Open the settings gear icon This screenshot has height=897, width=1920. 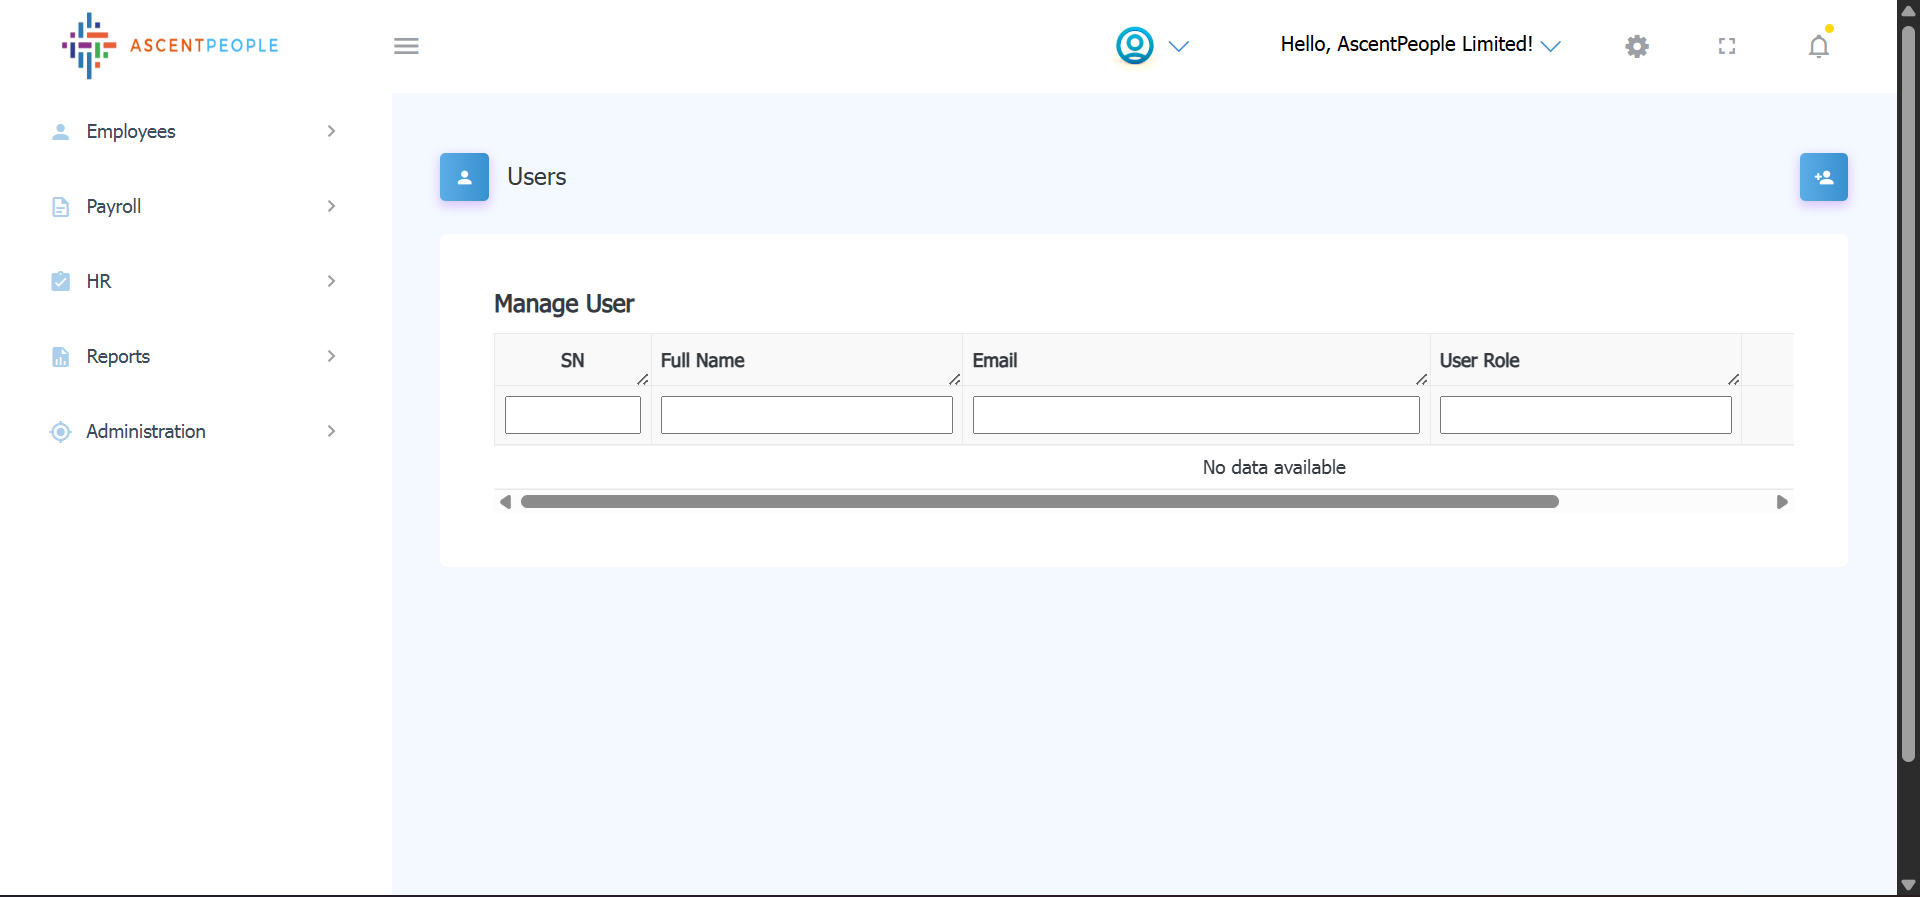1636,46
